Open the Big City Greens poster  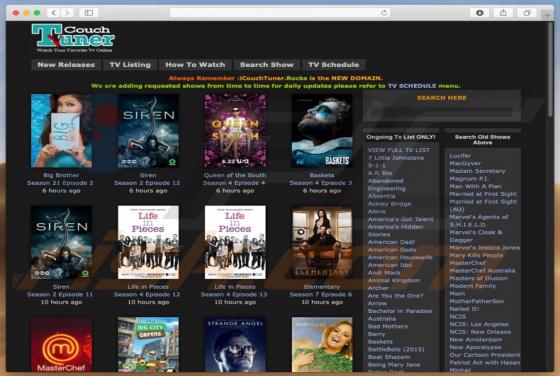point(148,344)
